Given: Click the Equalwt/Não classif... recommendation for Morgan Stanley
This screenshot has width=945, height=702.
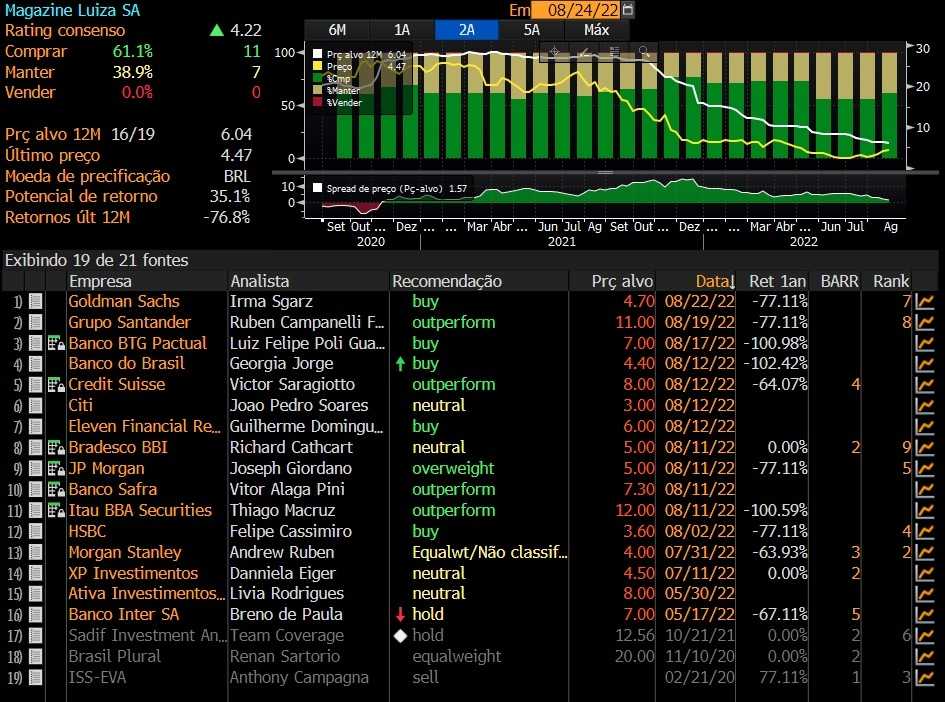Looking at the screenshot, I should (489, 553).
